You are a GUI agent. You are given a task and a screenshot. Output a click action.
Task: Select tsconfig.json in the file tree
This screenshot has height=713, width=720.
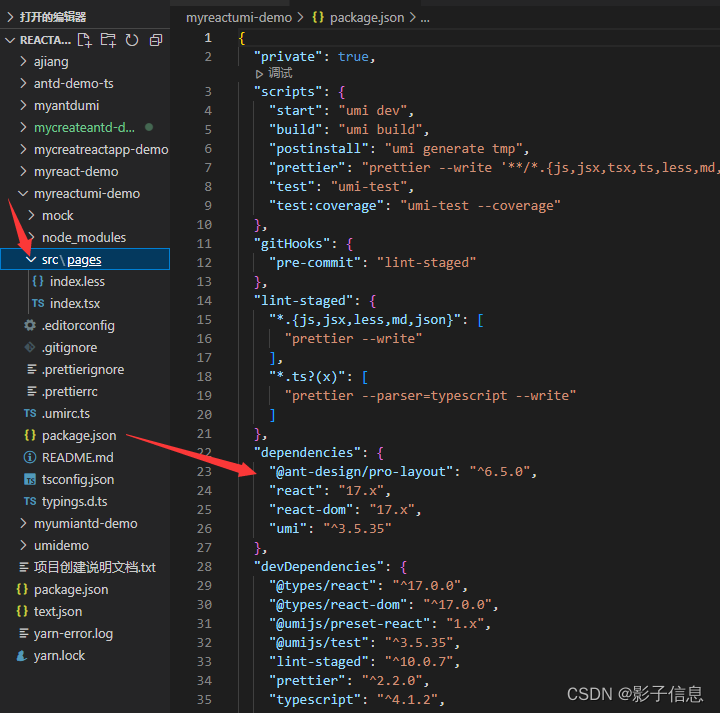[77, 480]
